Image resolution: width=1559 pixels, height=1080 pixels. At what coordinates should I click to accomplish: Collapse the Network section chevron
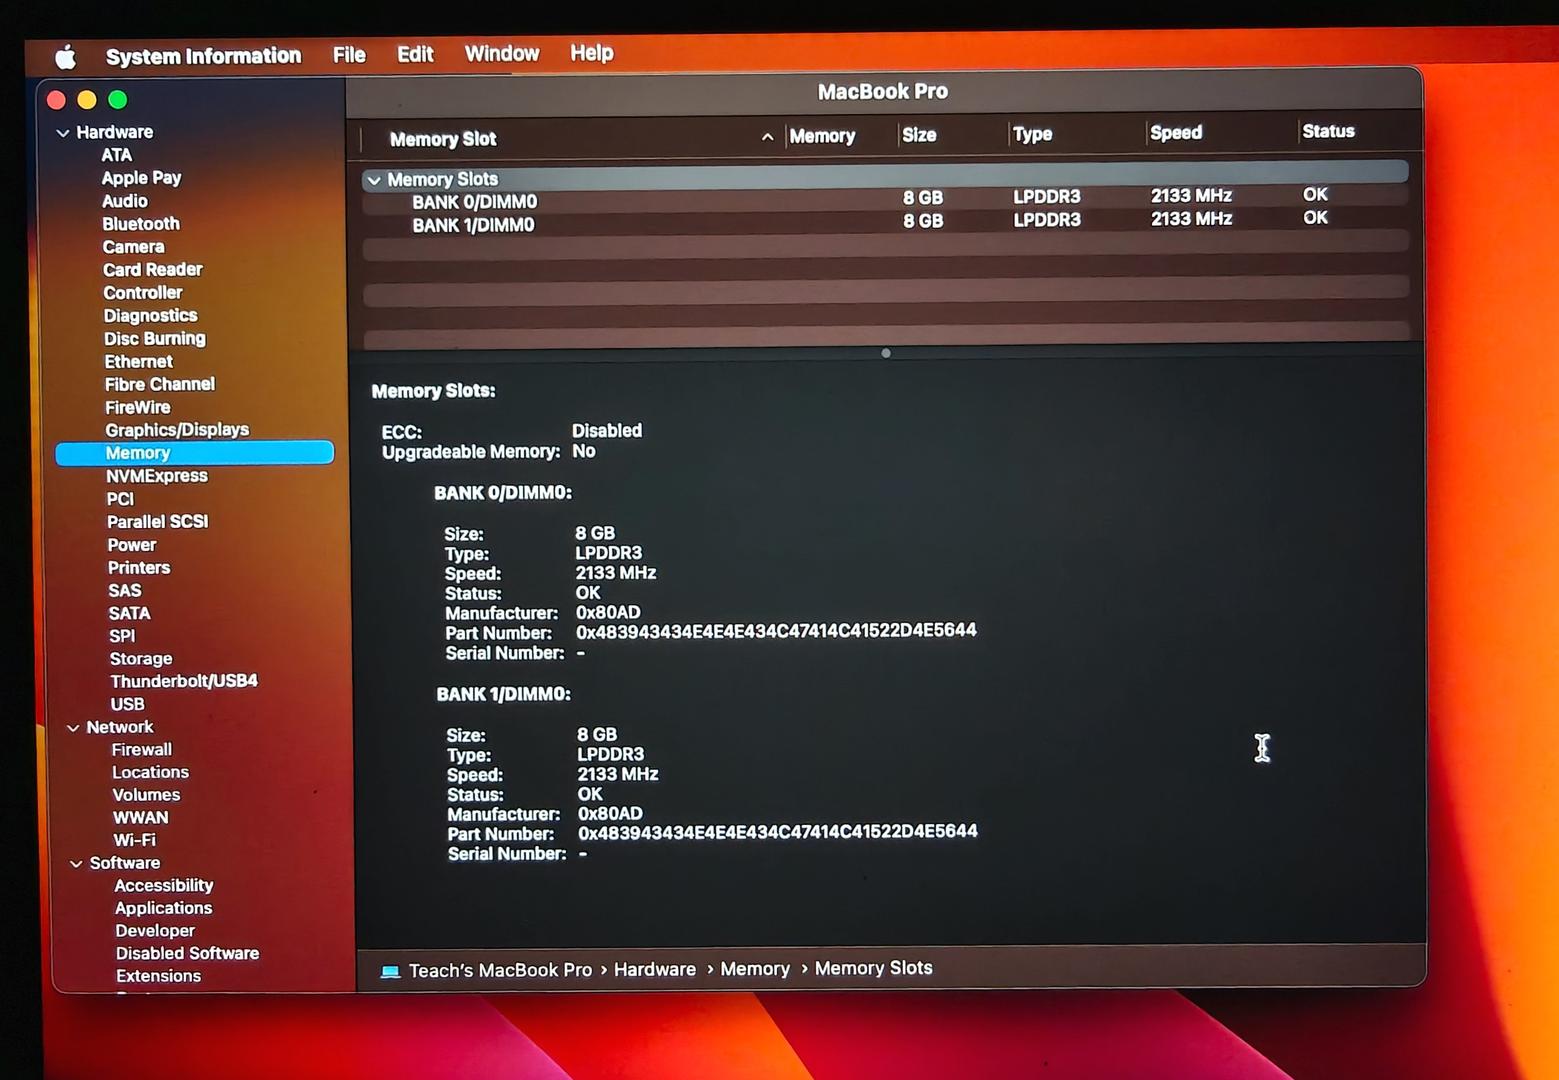pos(73,728)
